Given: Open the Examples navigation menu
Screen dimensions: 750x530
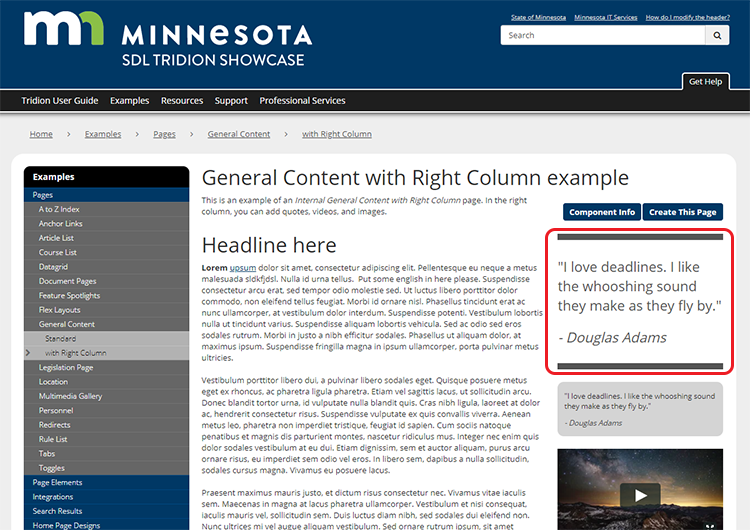Looking at the screenshot, I should (x=130, y=100).
